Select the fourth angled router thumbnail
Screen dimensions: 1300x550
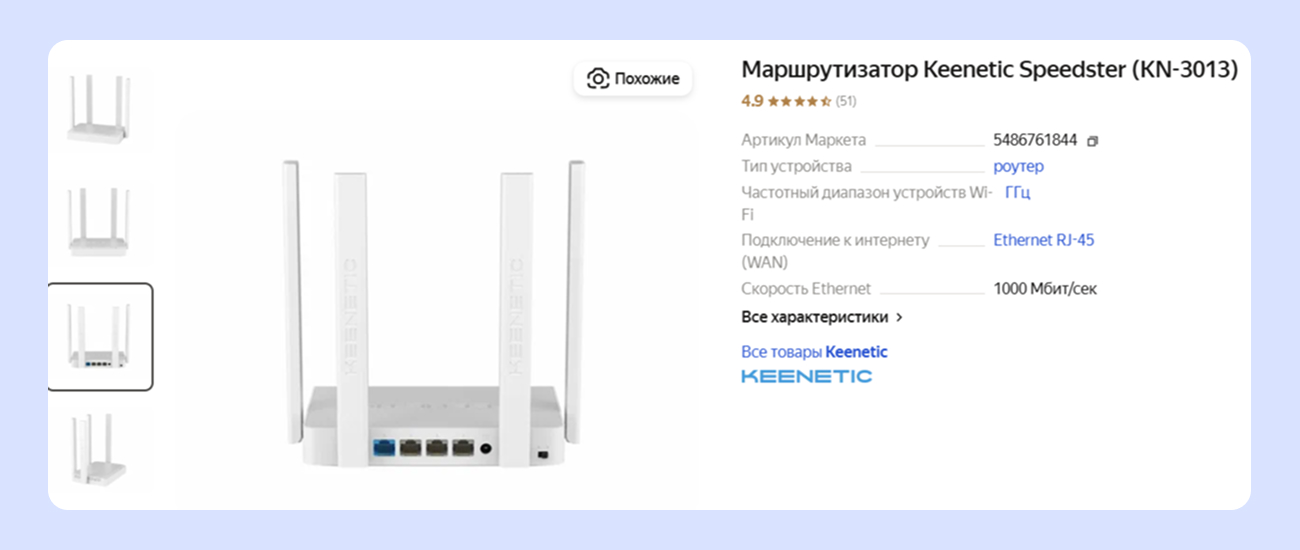[100, 450]
